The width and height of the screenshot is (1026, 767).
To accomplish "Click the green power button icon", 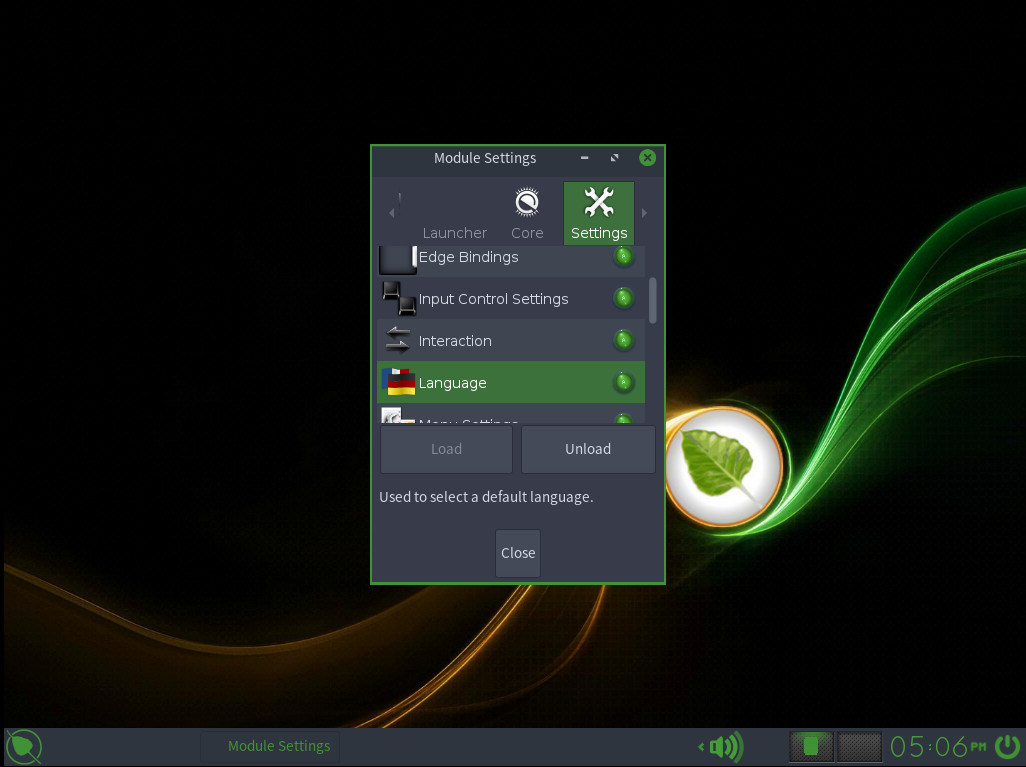I will pyautogui.click(x=1007, y=746).
